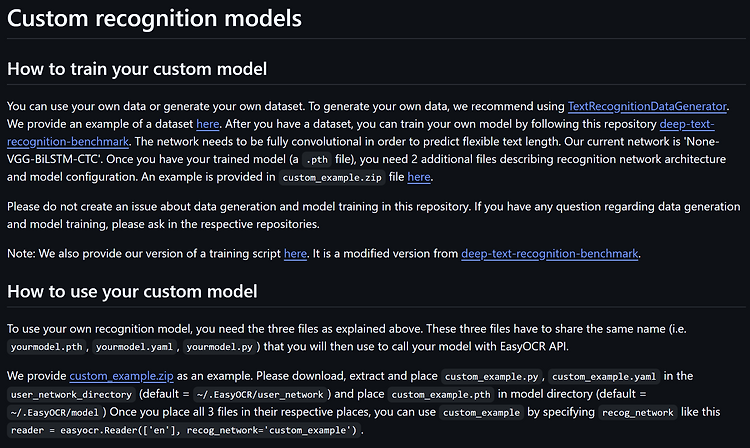This screenshot has height=448, width=750.
Task: Click the easyocr.Reader code line
Action: point(184,430)
